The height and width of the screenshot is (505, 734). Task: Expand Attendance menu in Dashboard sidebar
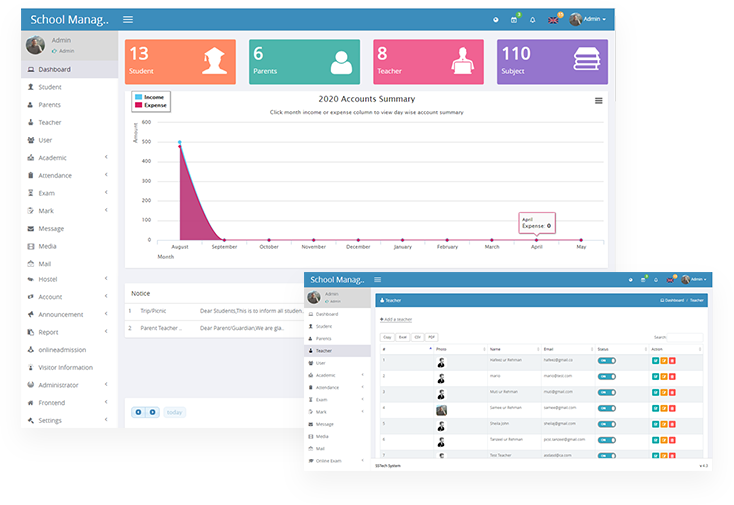tap(69, 176)
